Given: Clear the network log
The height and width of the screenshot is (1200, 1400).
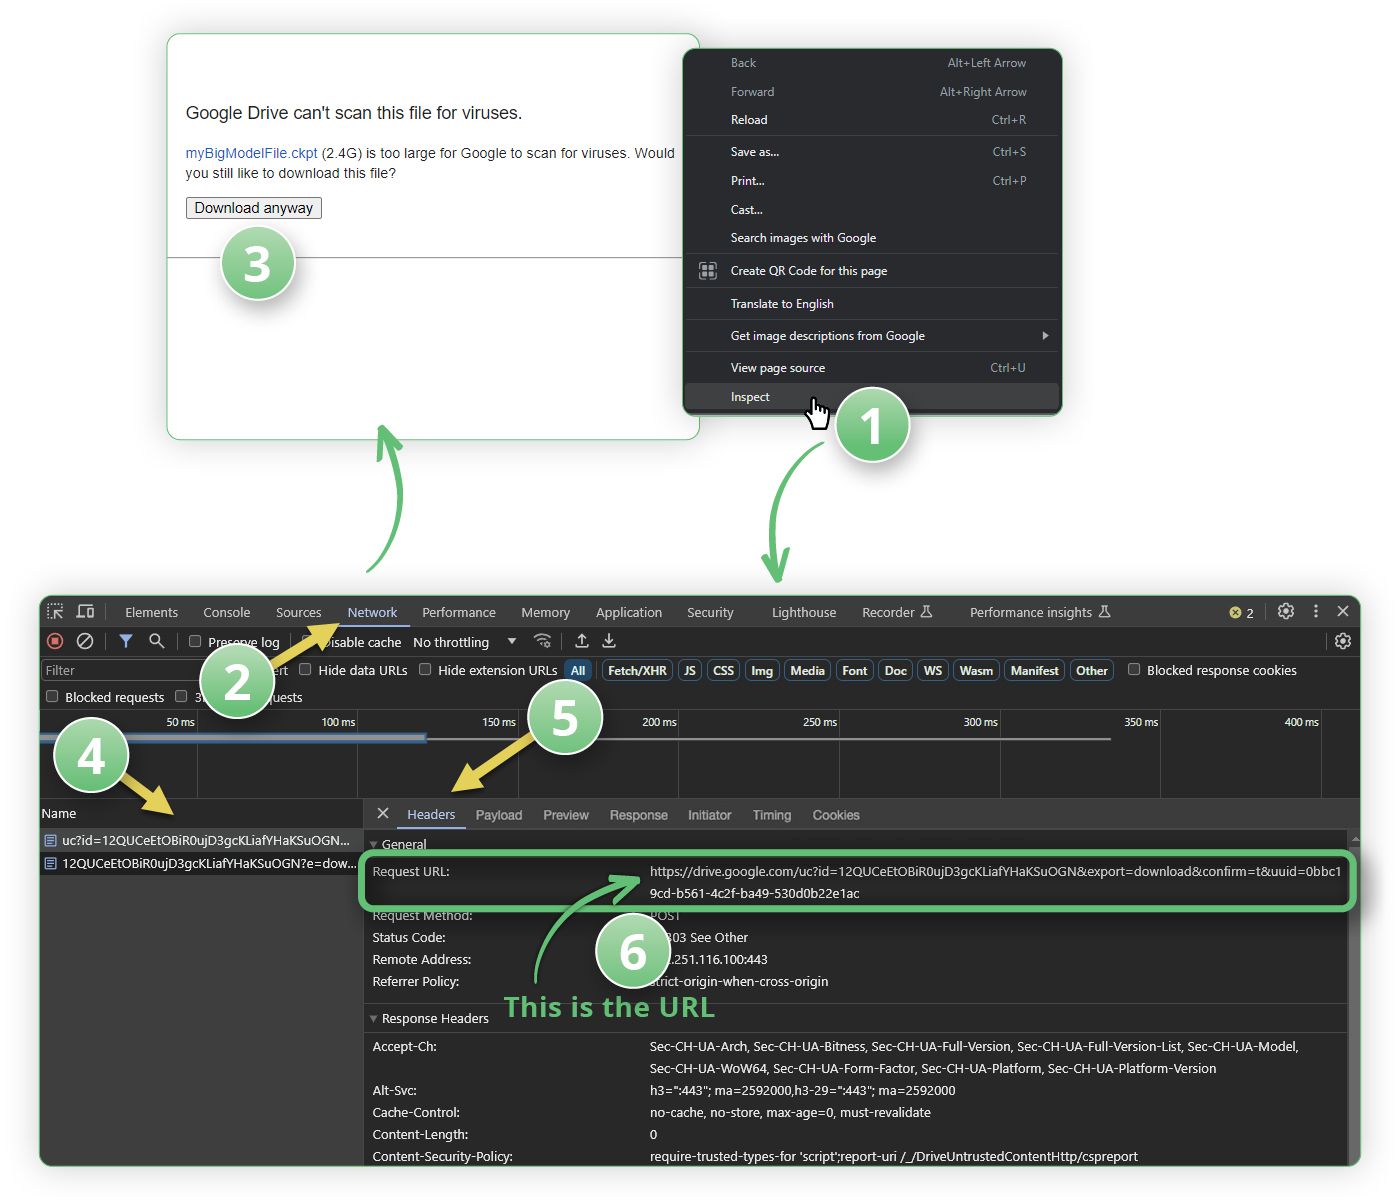Looking at the screenshot, I should 85,641.
